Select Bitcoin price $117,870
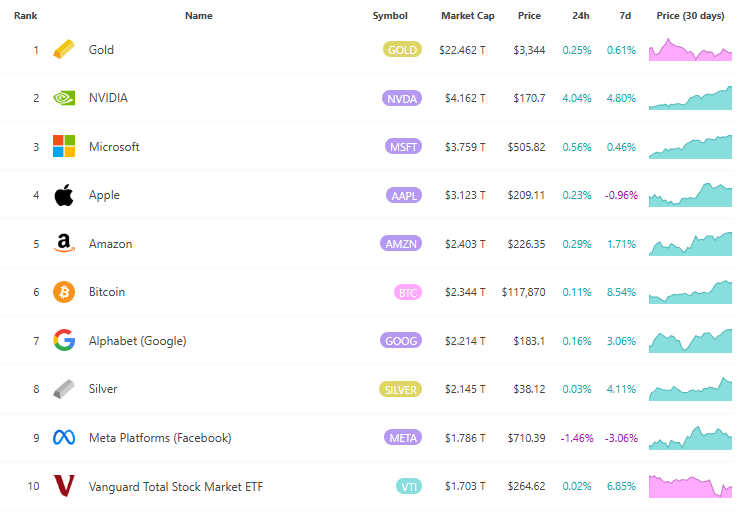738x519 pixels. [523, 292]
